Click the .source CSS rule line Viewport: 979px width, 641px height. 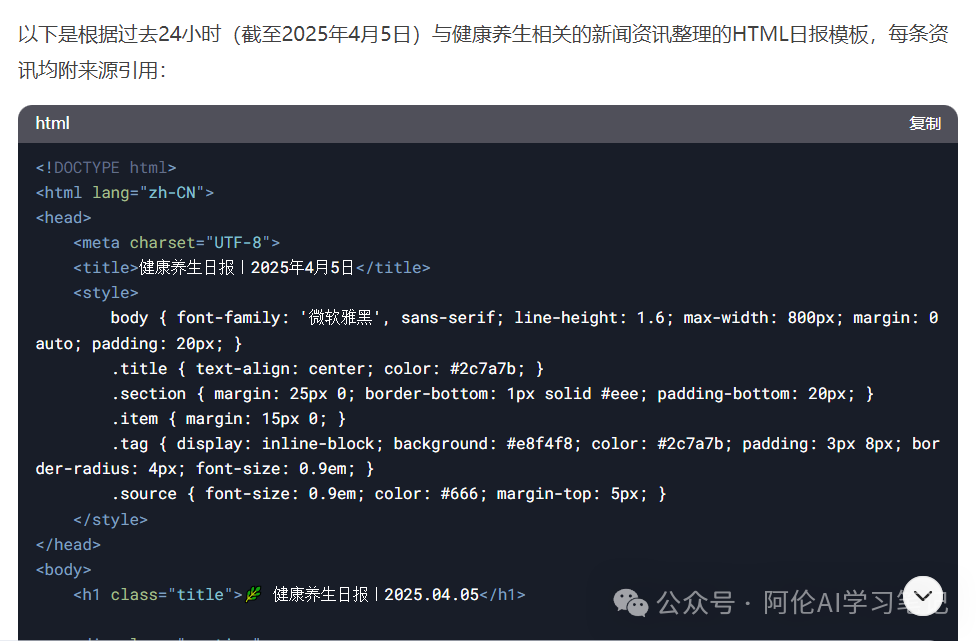click(389, 494)
